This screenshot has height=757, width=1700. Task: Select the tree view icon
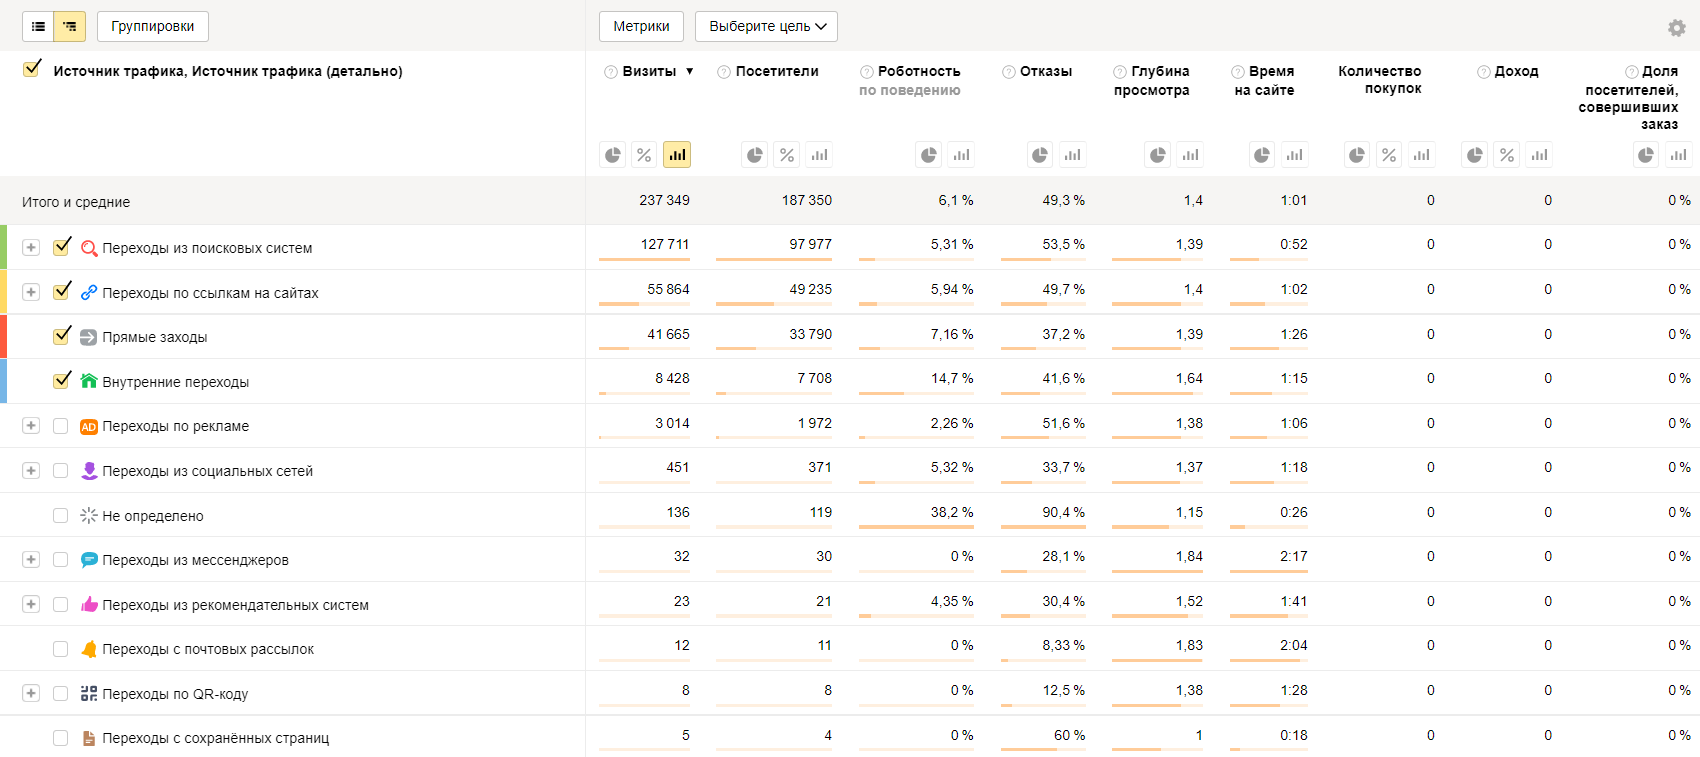(70, 26)
